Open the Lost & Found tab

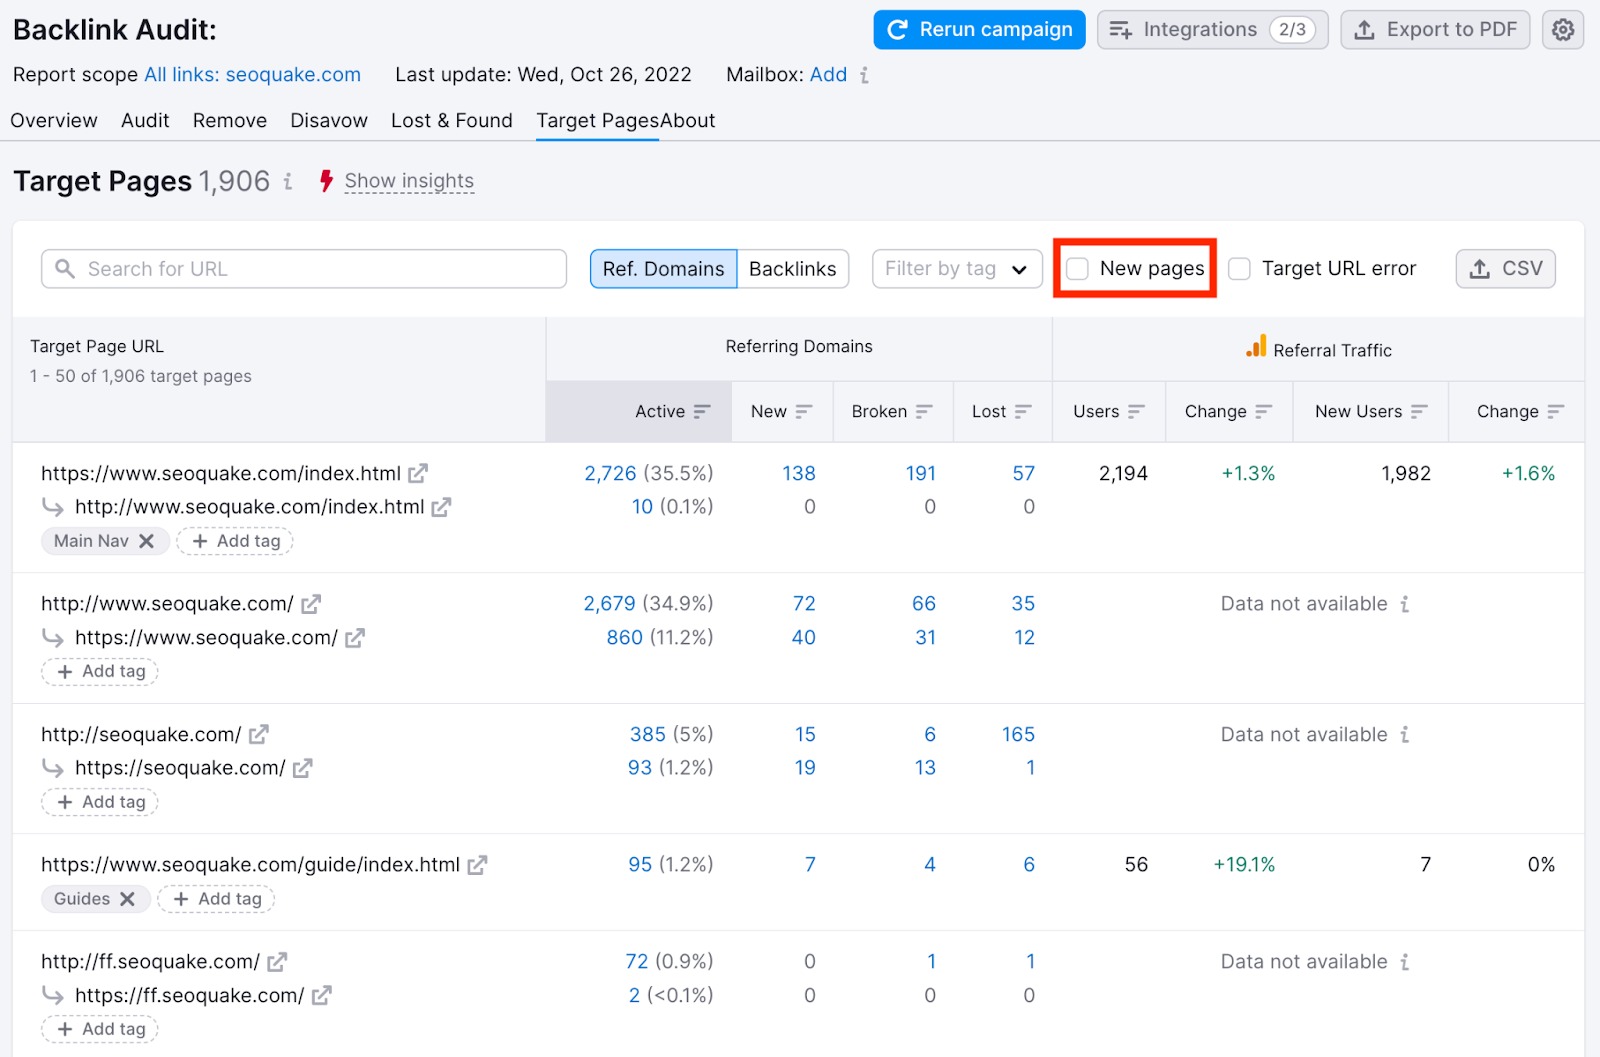click(x=451, y=120)
